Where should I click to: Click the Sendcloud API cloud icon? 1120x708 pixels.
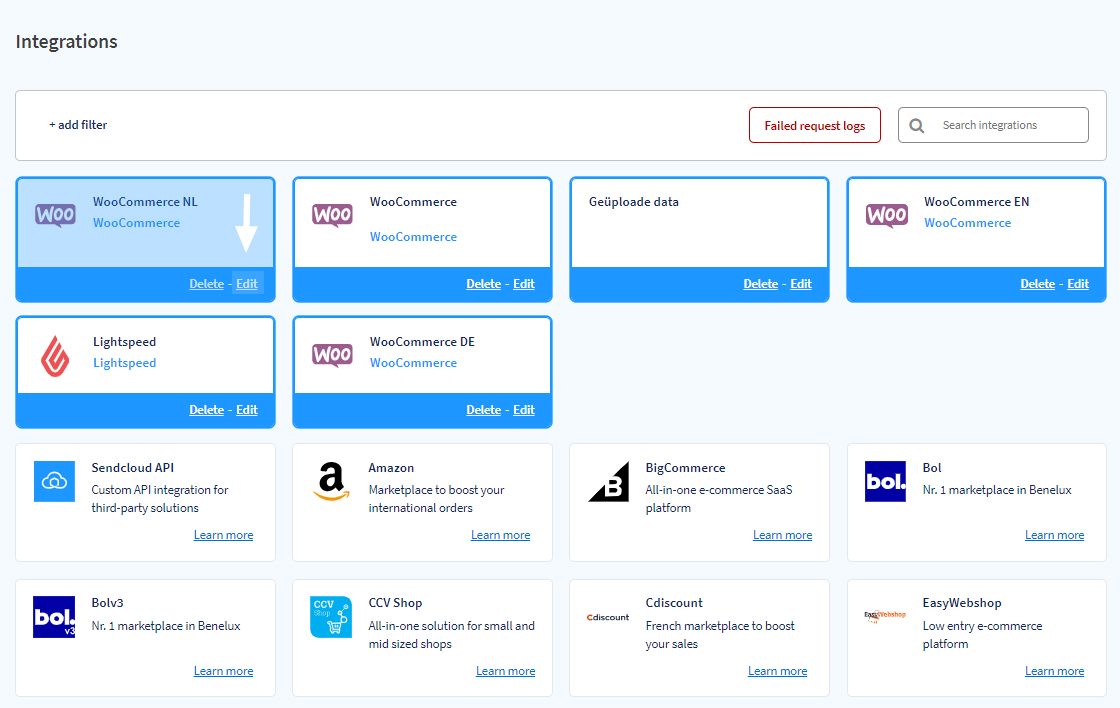click(x=54, y=482)
